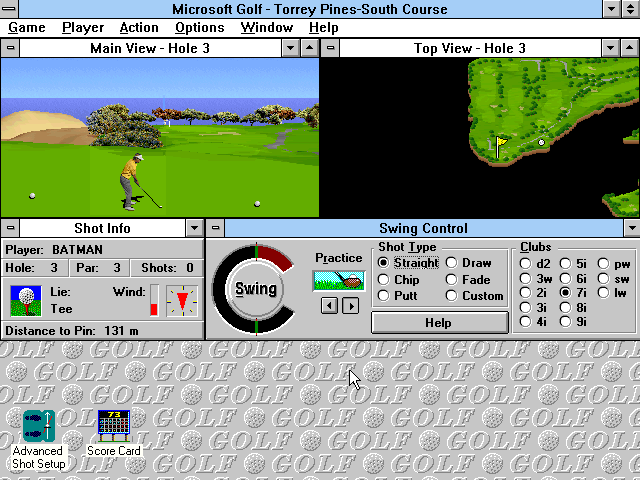Open the Options menu

(x=200, y=27)
